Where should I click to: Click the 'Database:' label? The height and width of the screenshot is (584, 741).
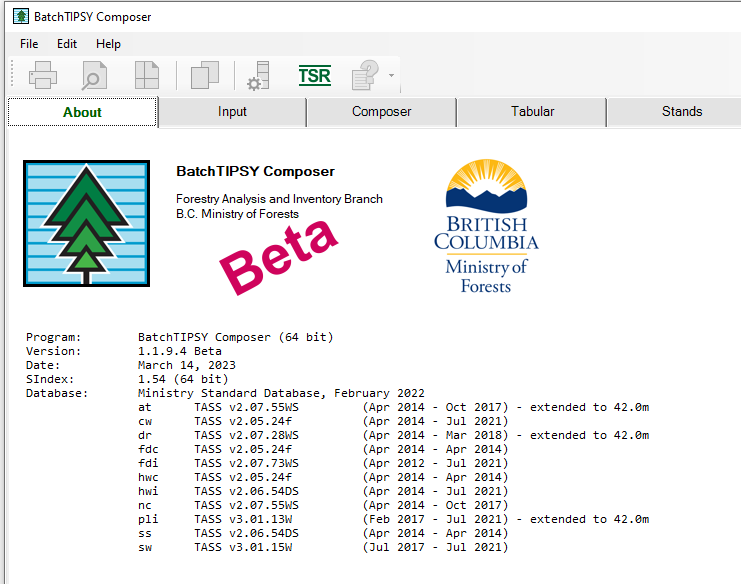(x=57, y=394)
